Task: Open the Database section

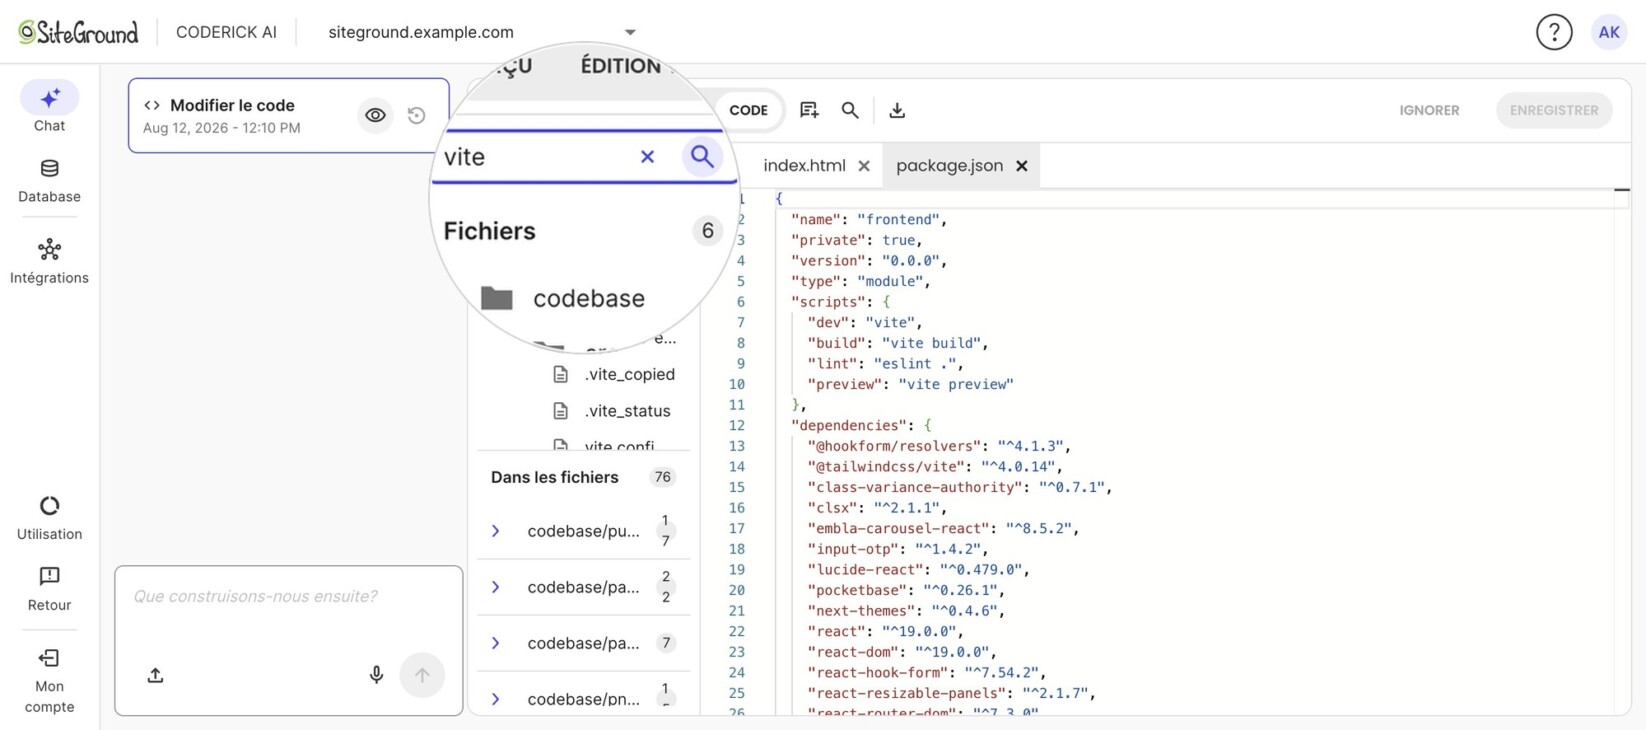Action: click(x=49, y=181)
